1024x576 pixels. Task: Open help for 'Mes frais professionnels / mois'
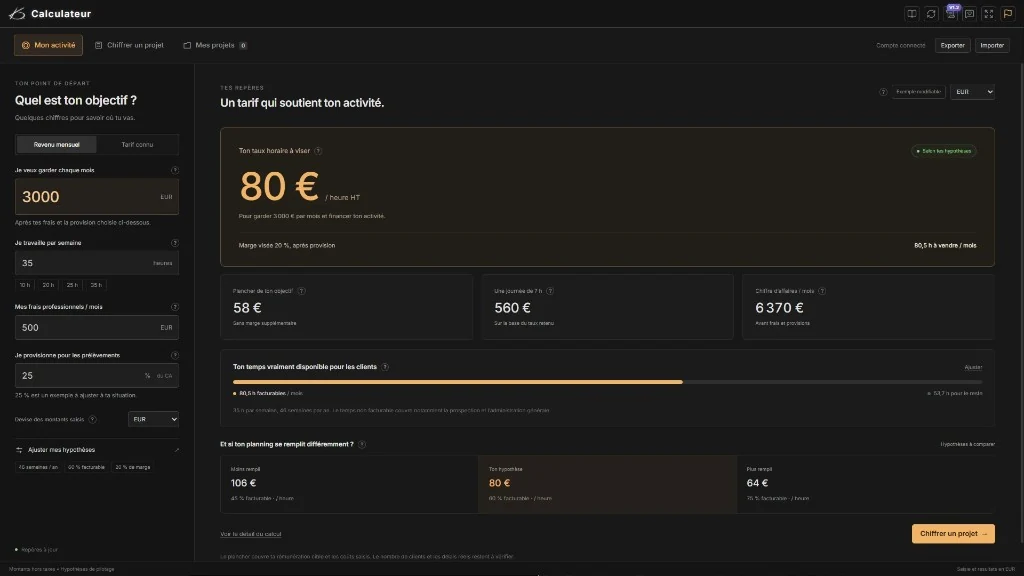click(174, 307)
